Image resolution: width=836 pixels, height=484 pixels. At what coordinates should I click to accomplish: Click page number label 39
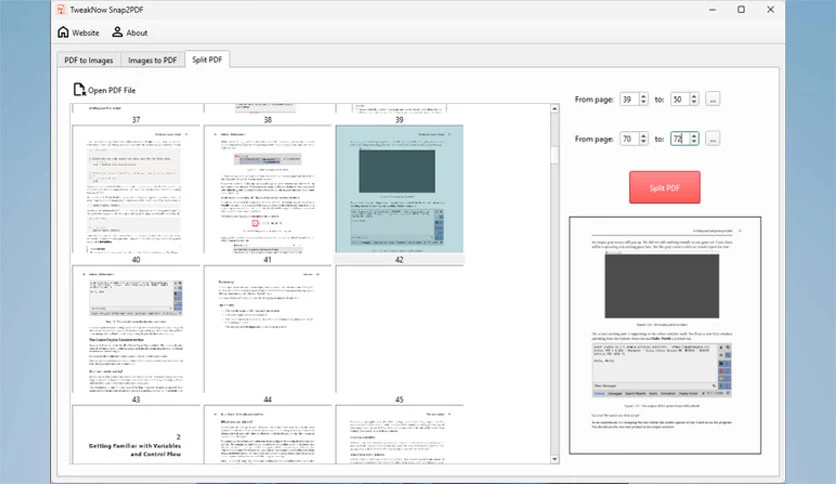click(x=399, y=120)
